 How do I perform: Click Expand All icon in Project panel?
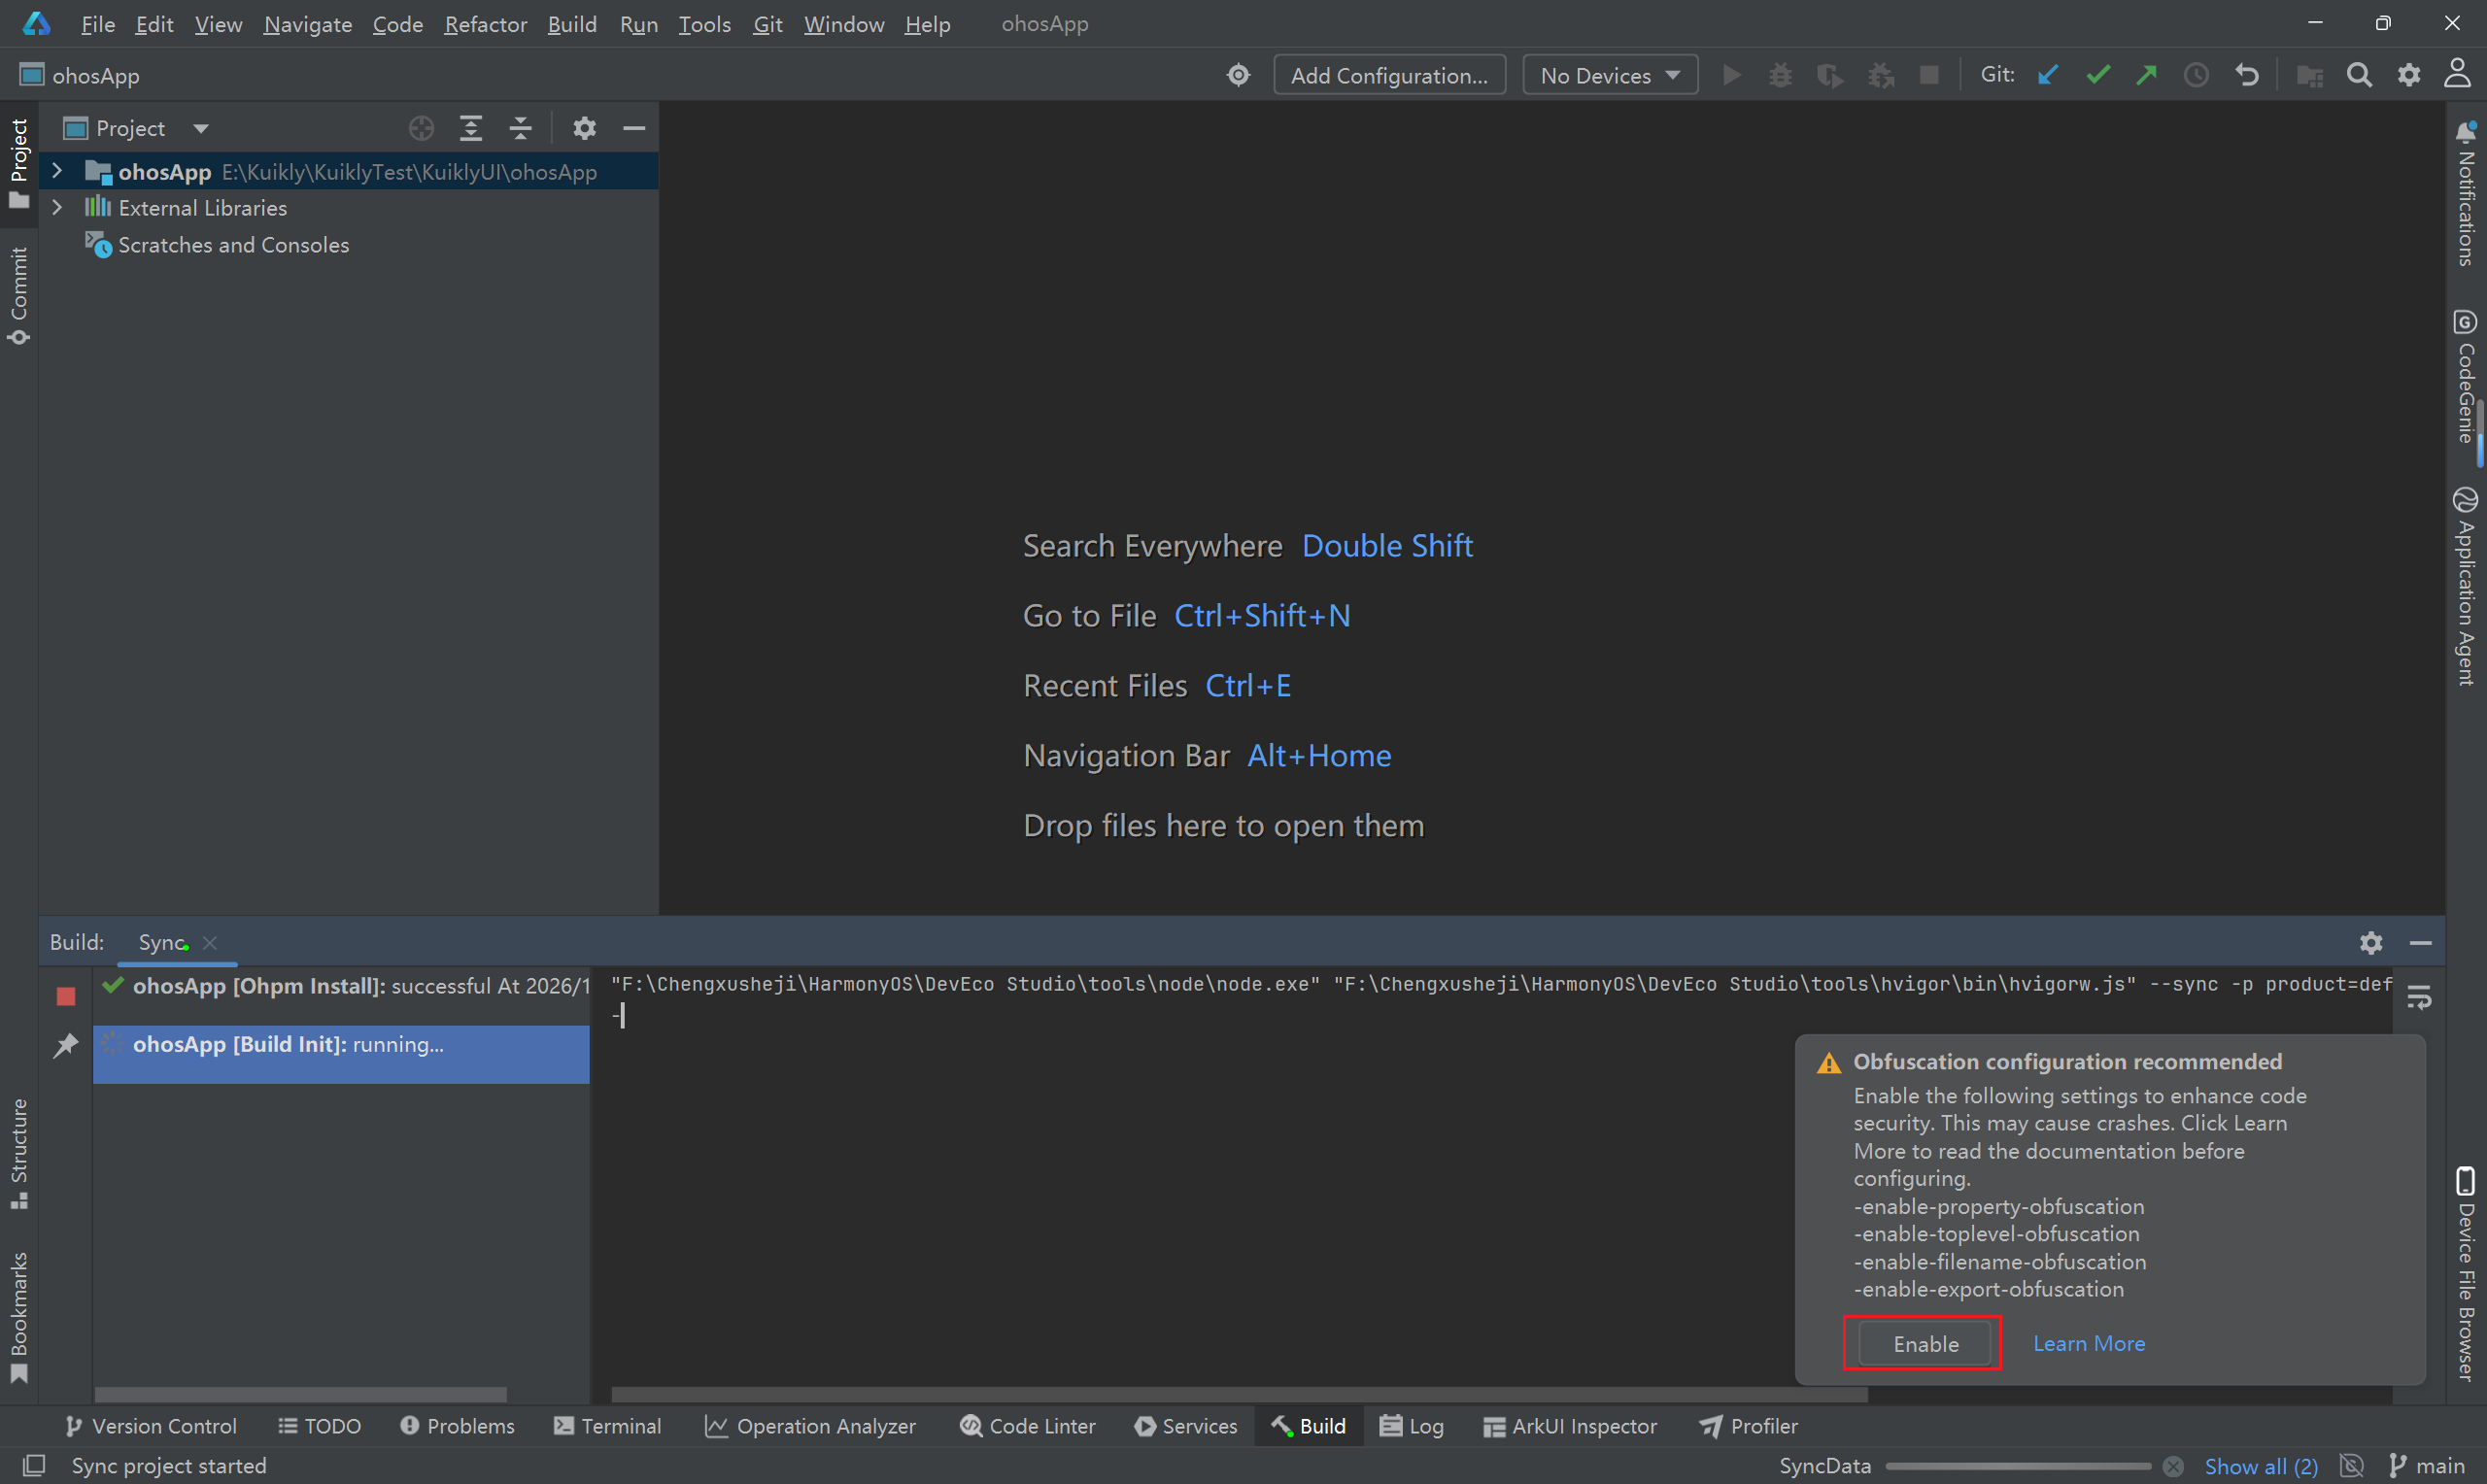471,129
